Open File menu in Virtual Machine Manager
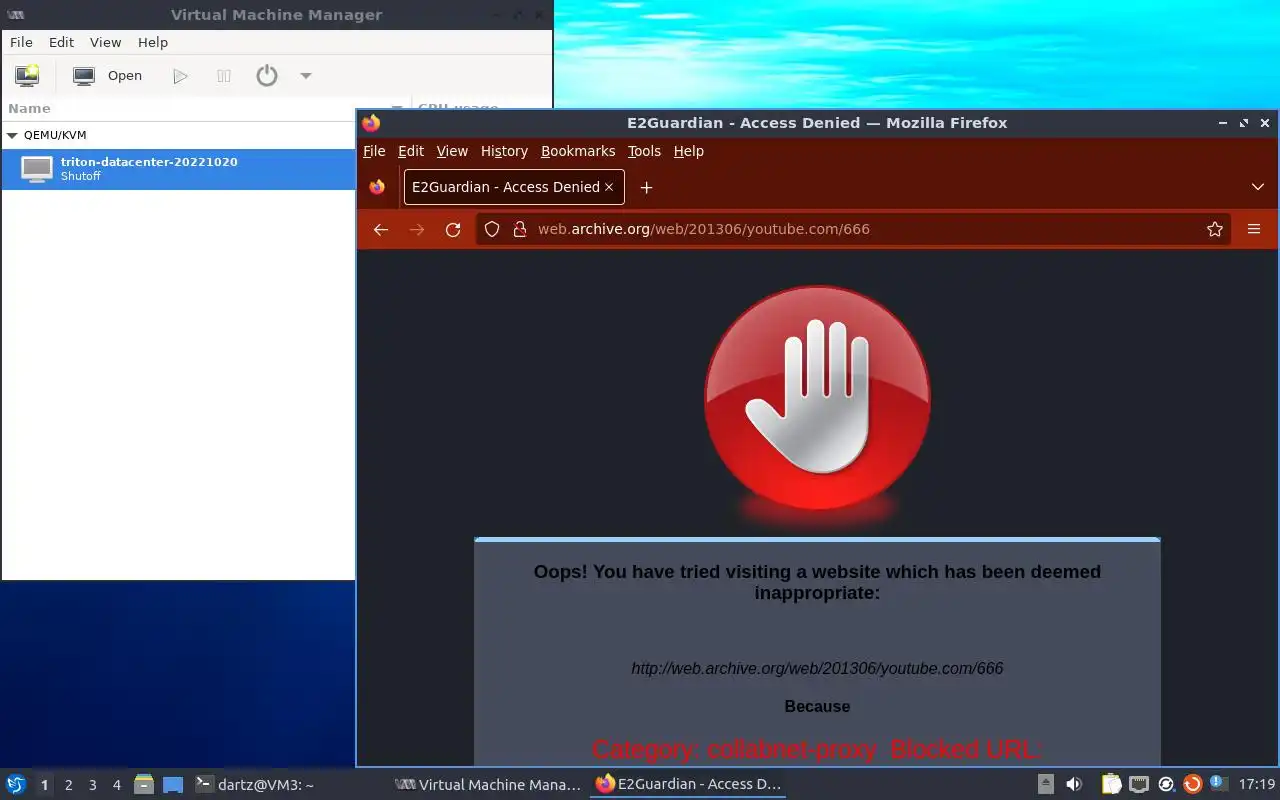 [21, 42]
